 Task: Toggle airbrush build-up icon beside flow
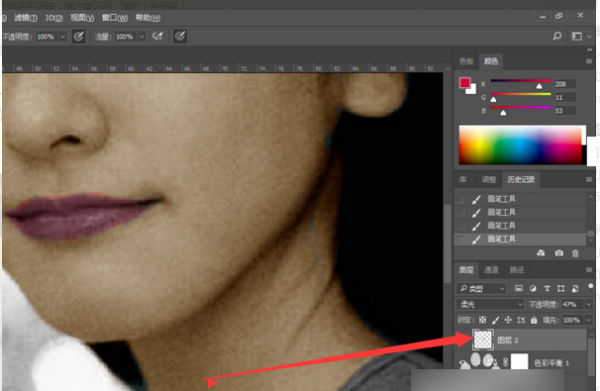(158, 36)
